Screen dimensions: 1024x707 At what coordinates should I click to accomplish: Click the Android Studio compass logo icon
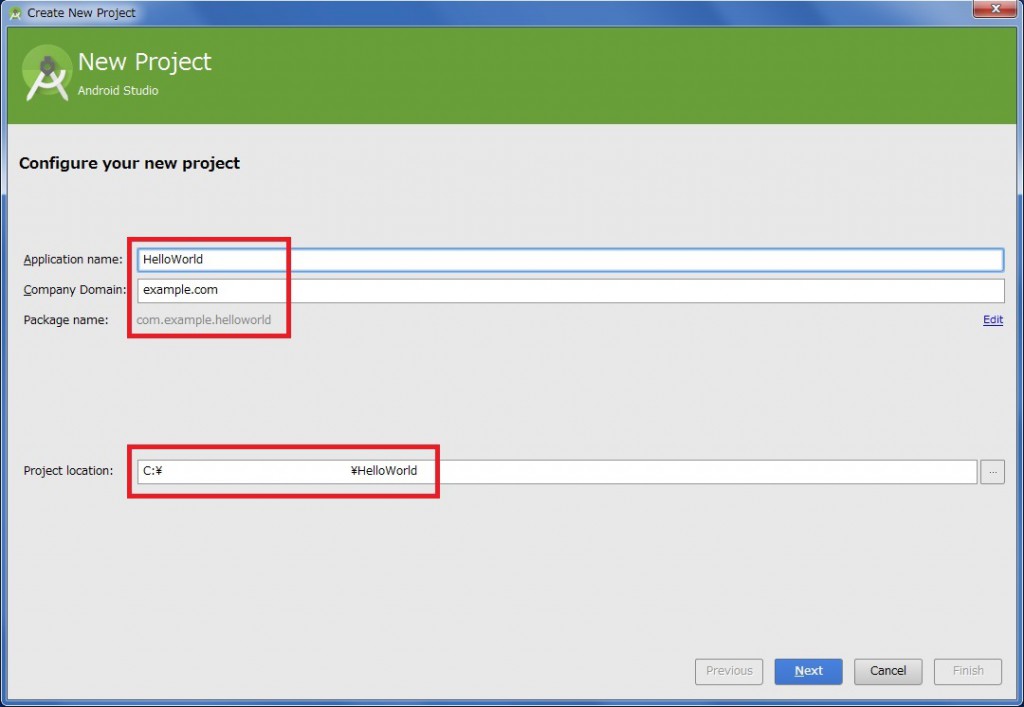(x=46, y=73)
